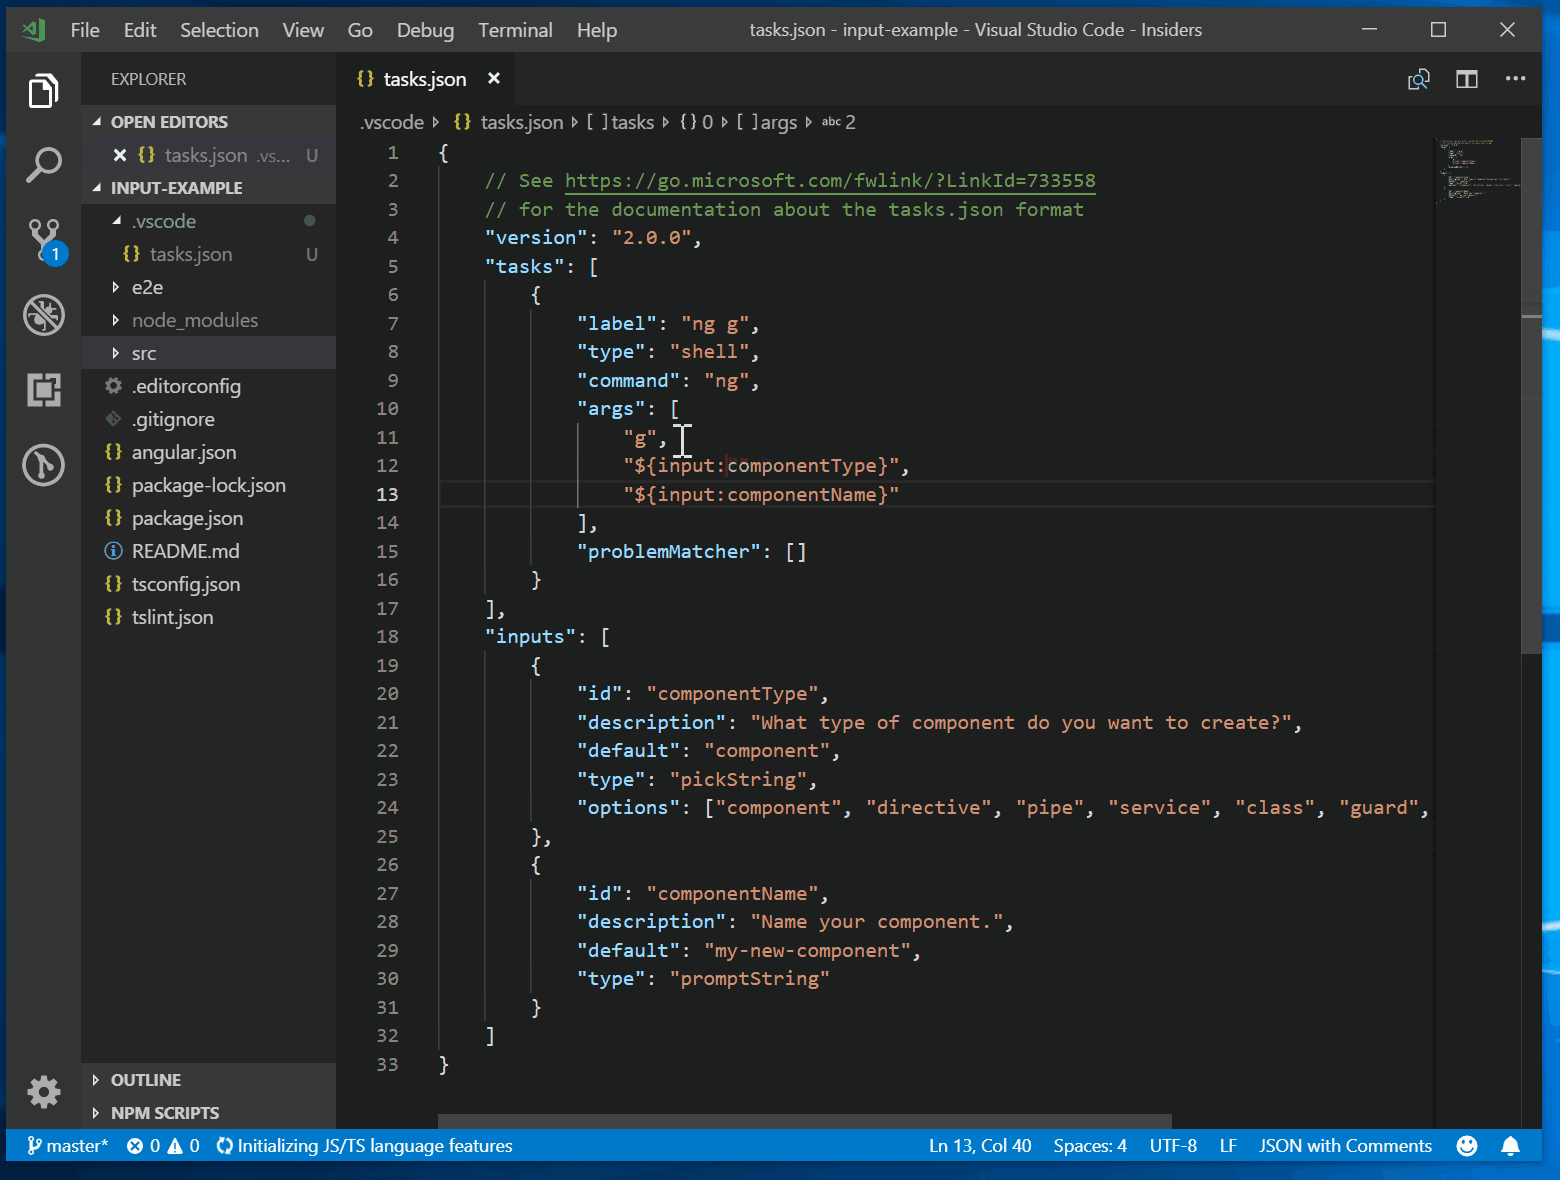Change language mode JSON with Comments
The width and height of the screenshot is (1560, 1180).
[x=1345, y=1146]
